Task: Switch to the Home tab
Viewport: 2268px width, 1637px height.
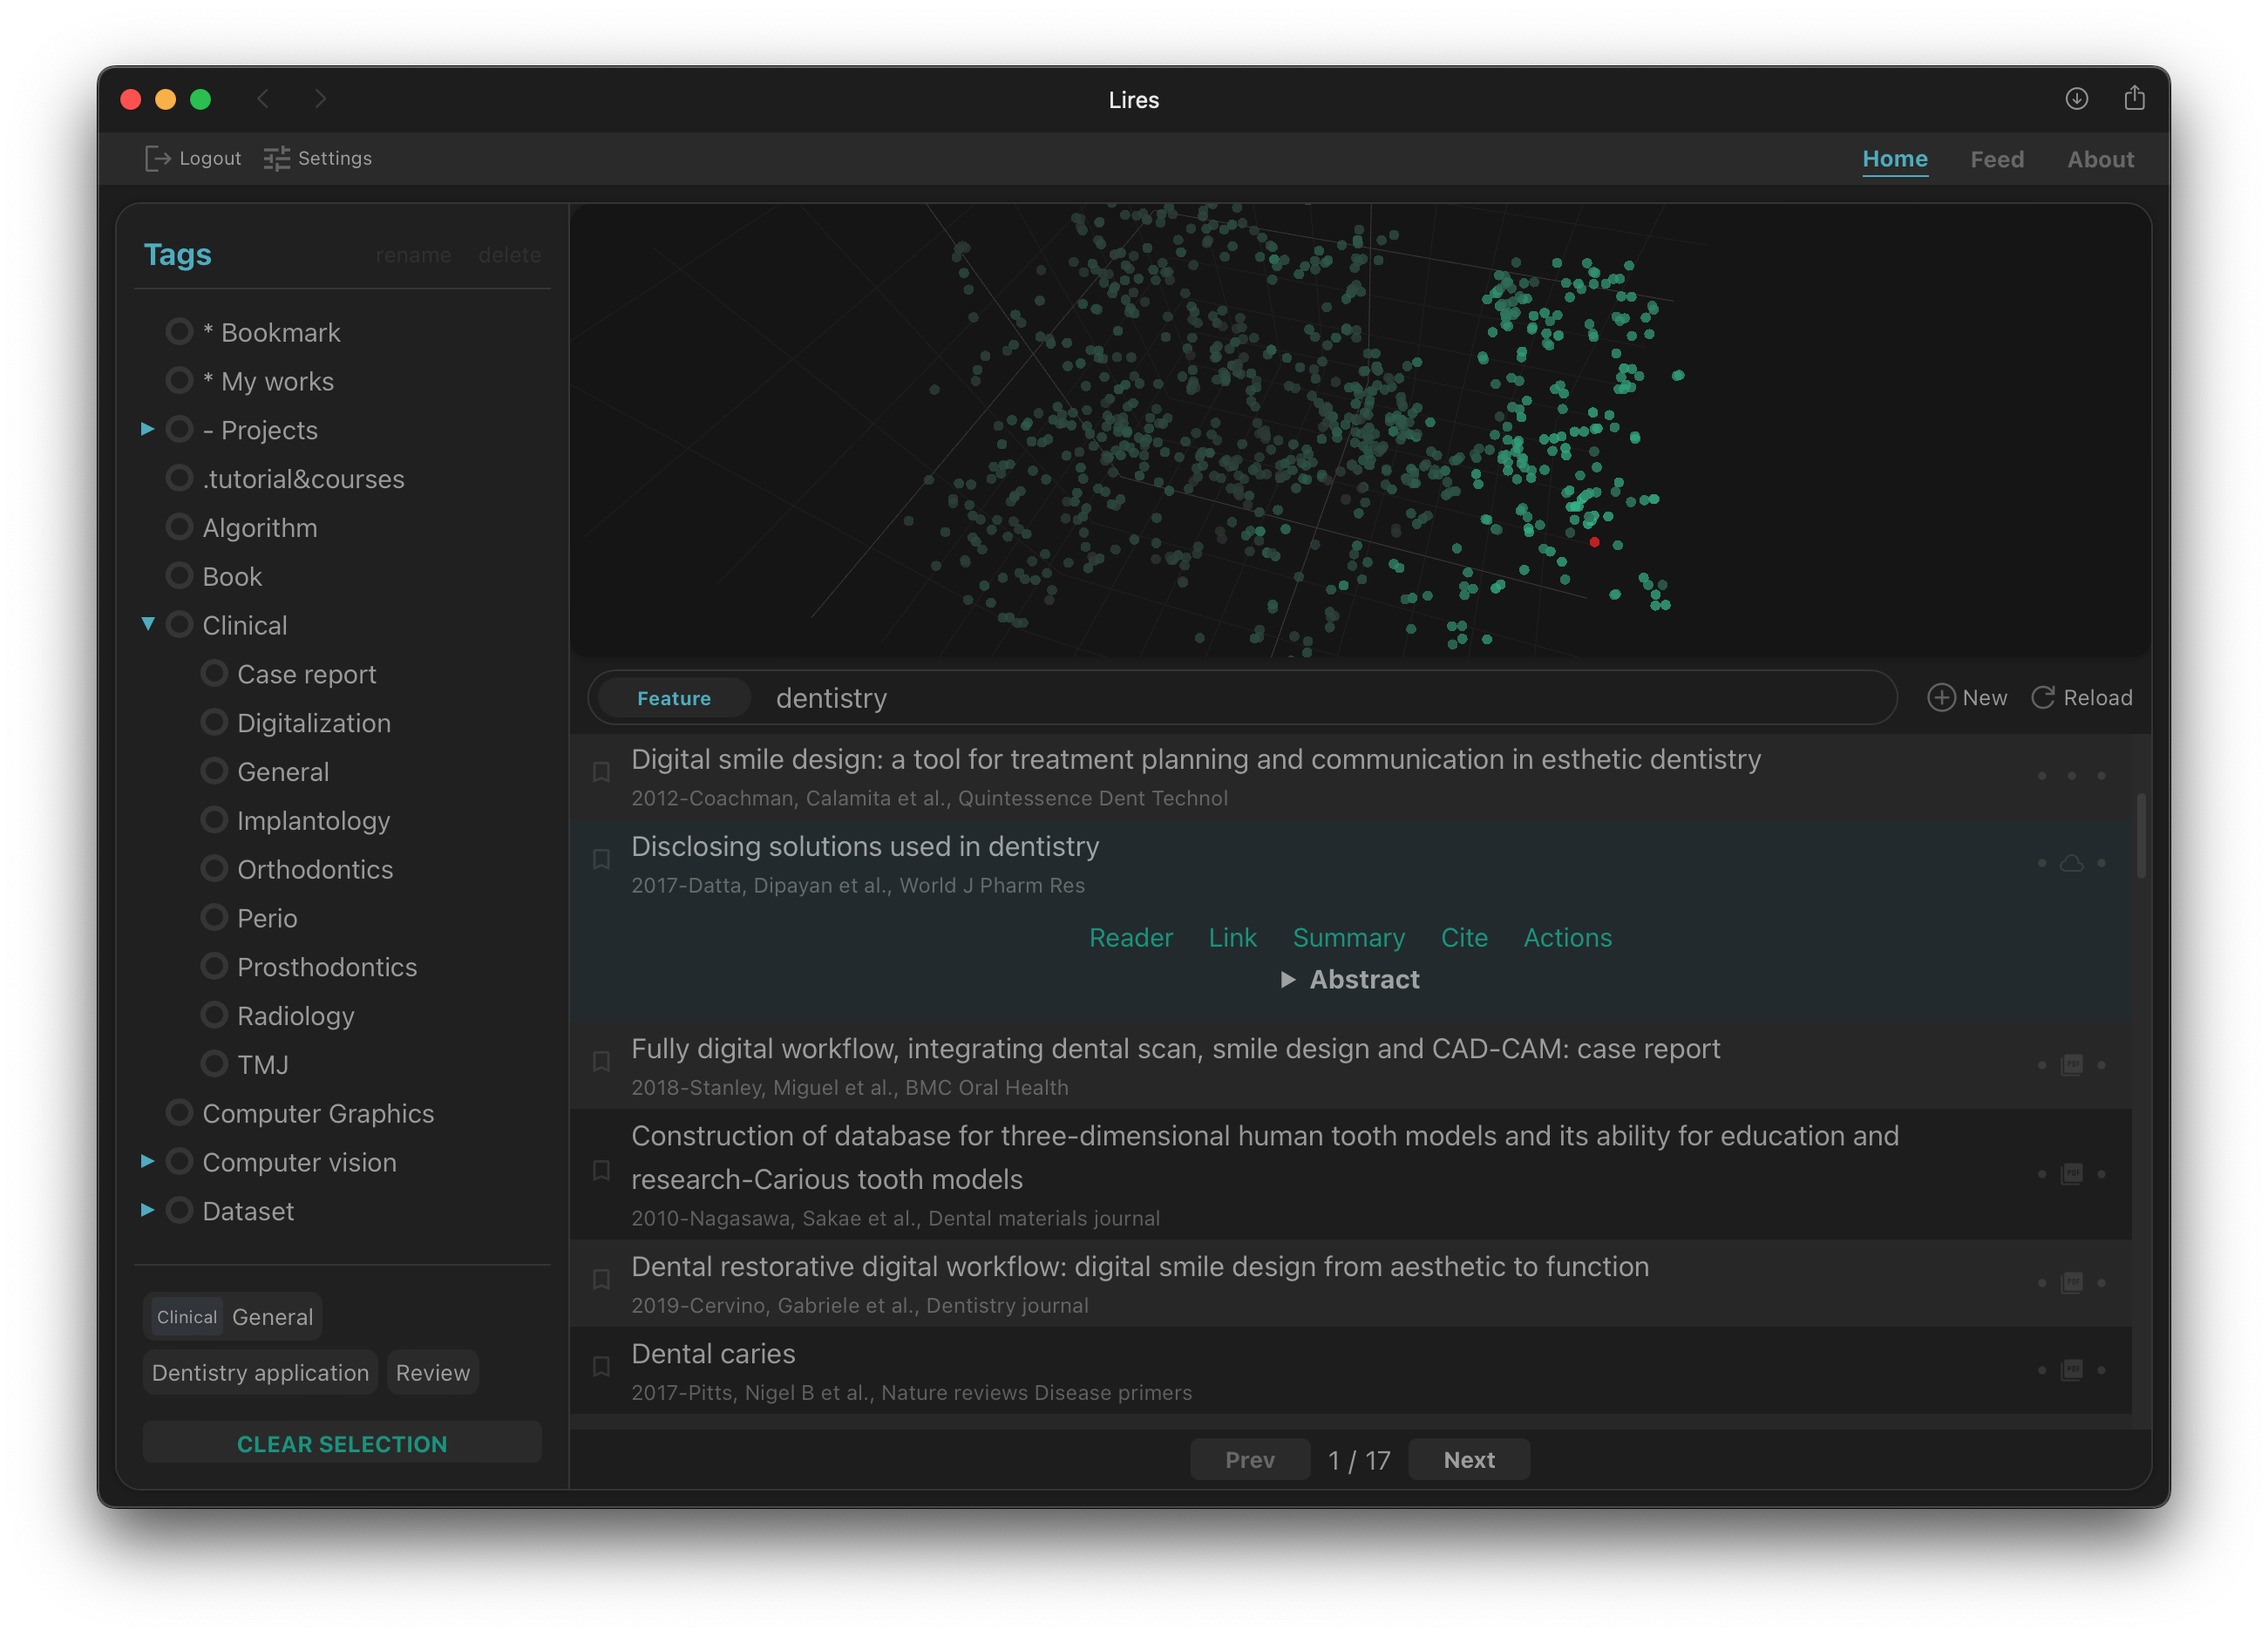Action: click(x=1894, y=159)
